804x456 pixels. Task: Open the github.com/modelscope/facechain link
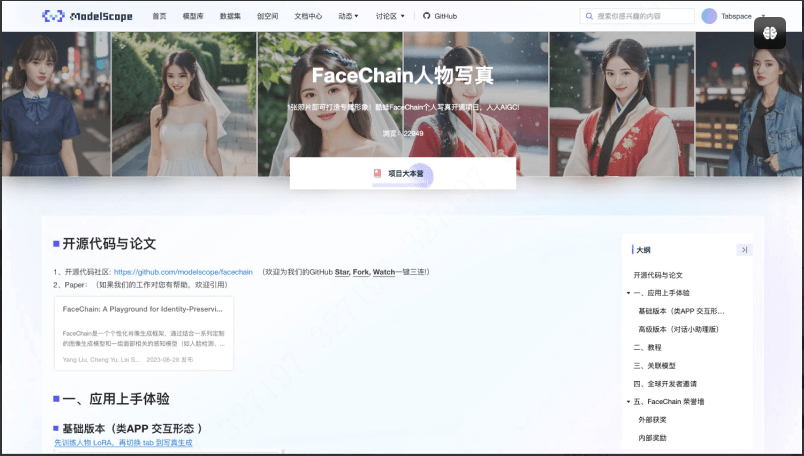pyautogui.click(x=183, y=272)
